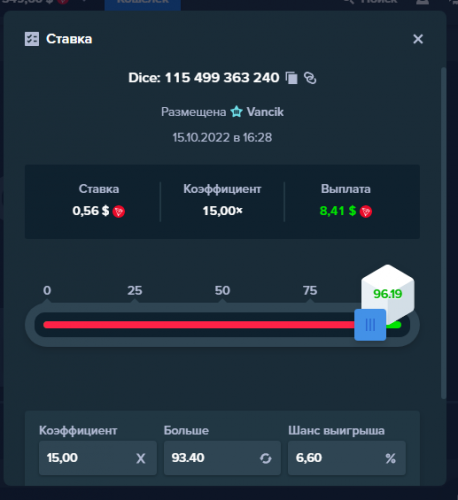Click the Tron coin icon beside 8,41 $

(366, 211)
